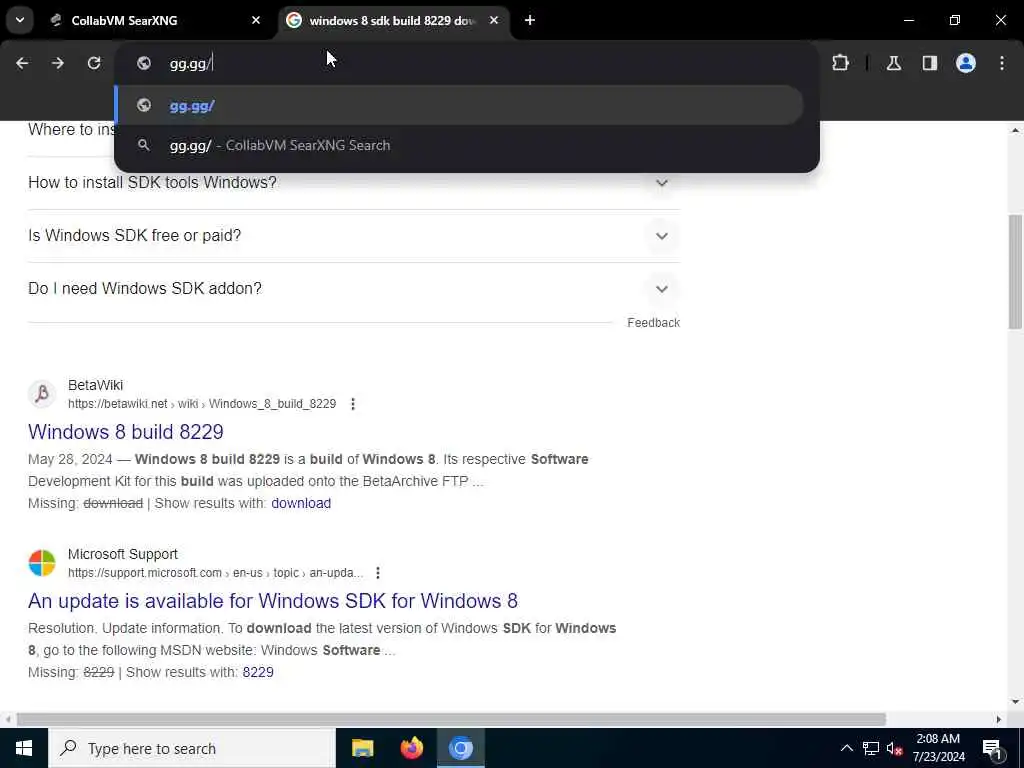
Task: Go forward one page
Action: click(58, 63)
